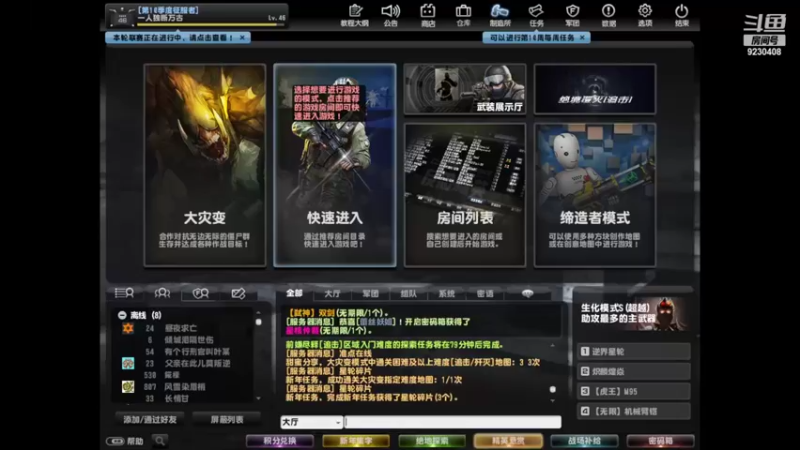Open the memo edit tab icon

coord(238,293)
